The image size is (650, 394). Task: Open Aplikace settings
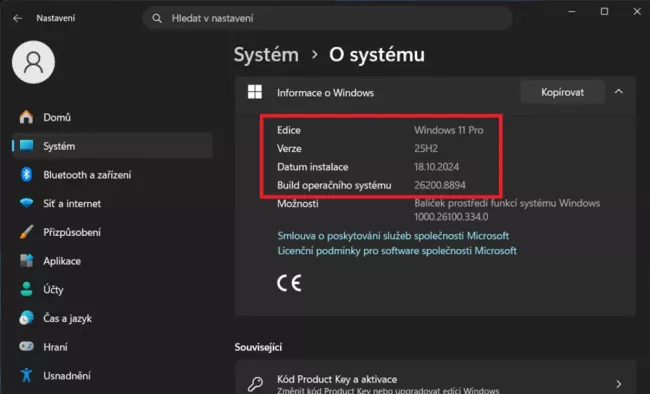click(x=112, y=261)
